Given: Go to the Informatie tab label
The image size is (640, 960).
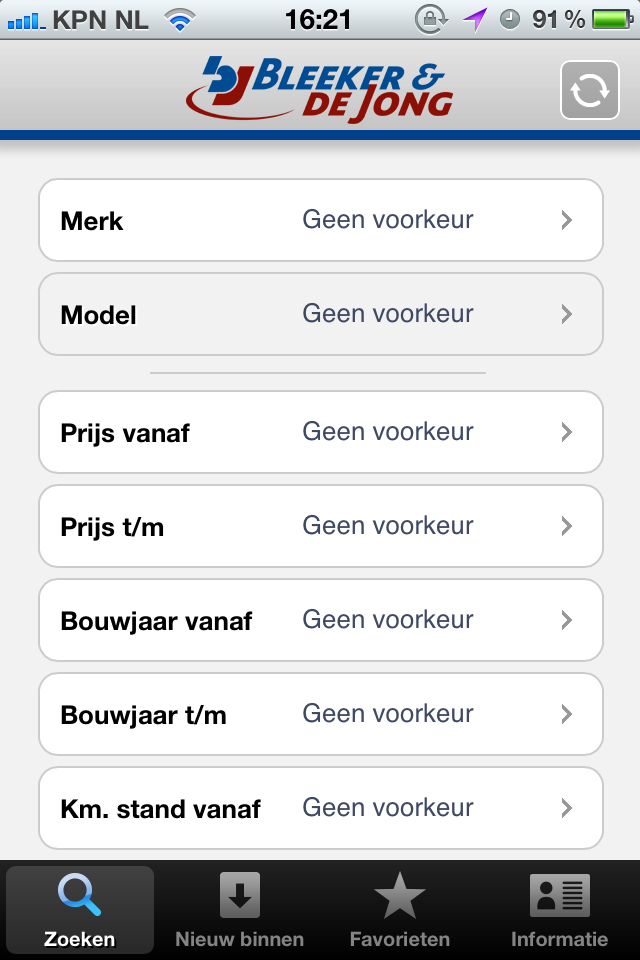Looking at the screenshot, I should coord(559,939).
